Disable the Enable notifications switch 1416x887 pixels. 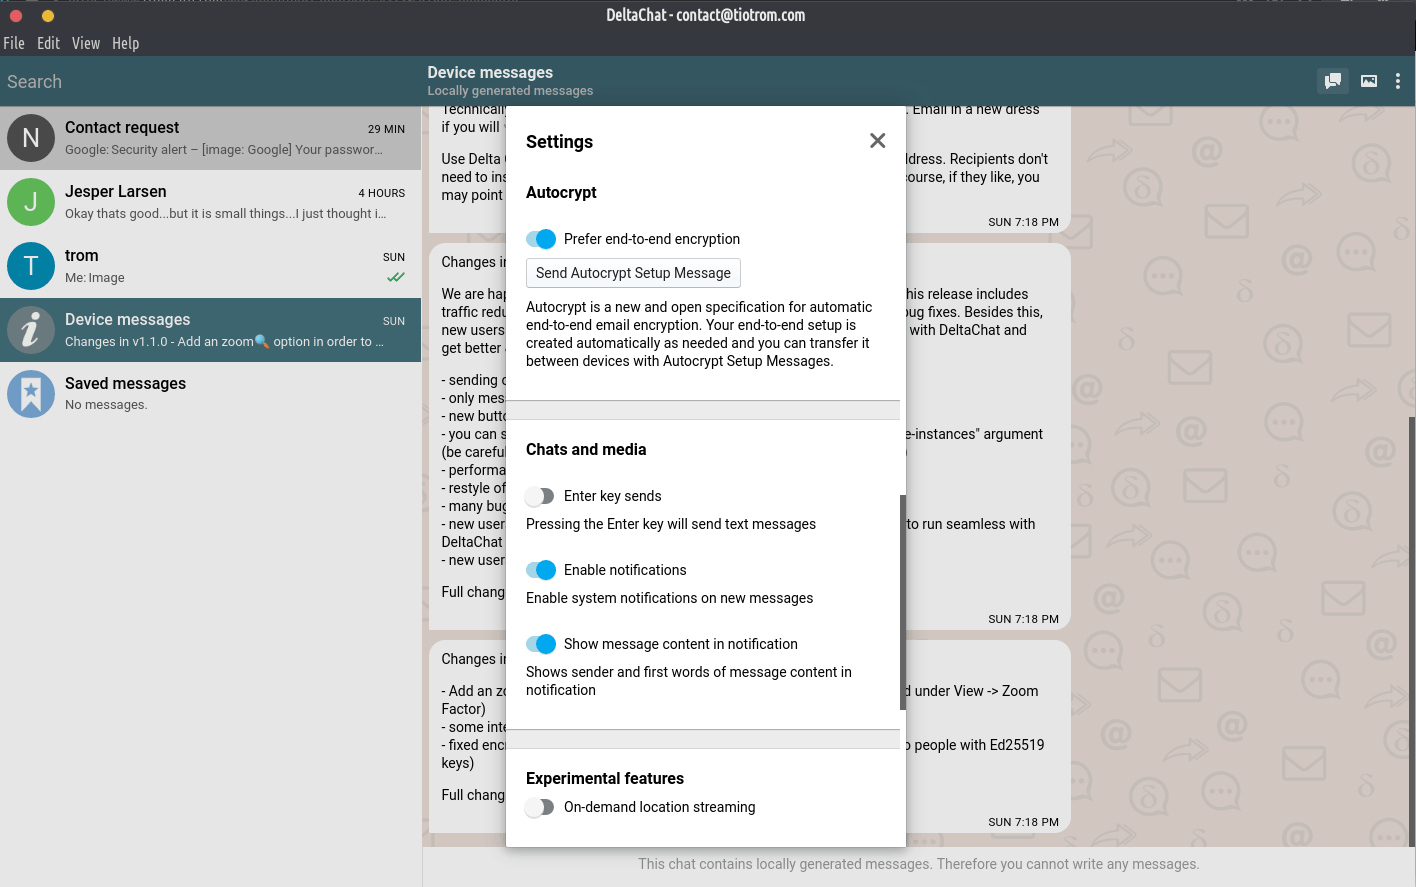click(x=541, y=570)
